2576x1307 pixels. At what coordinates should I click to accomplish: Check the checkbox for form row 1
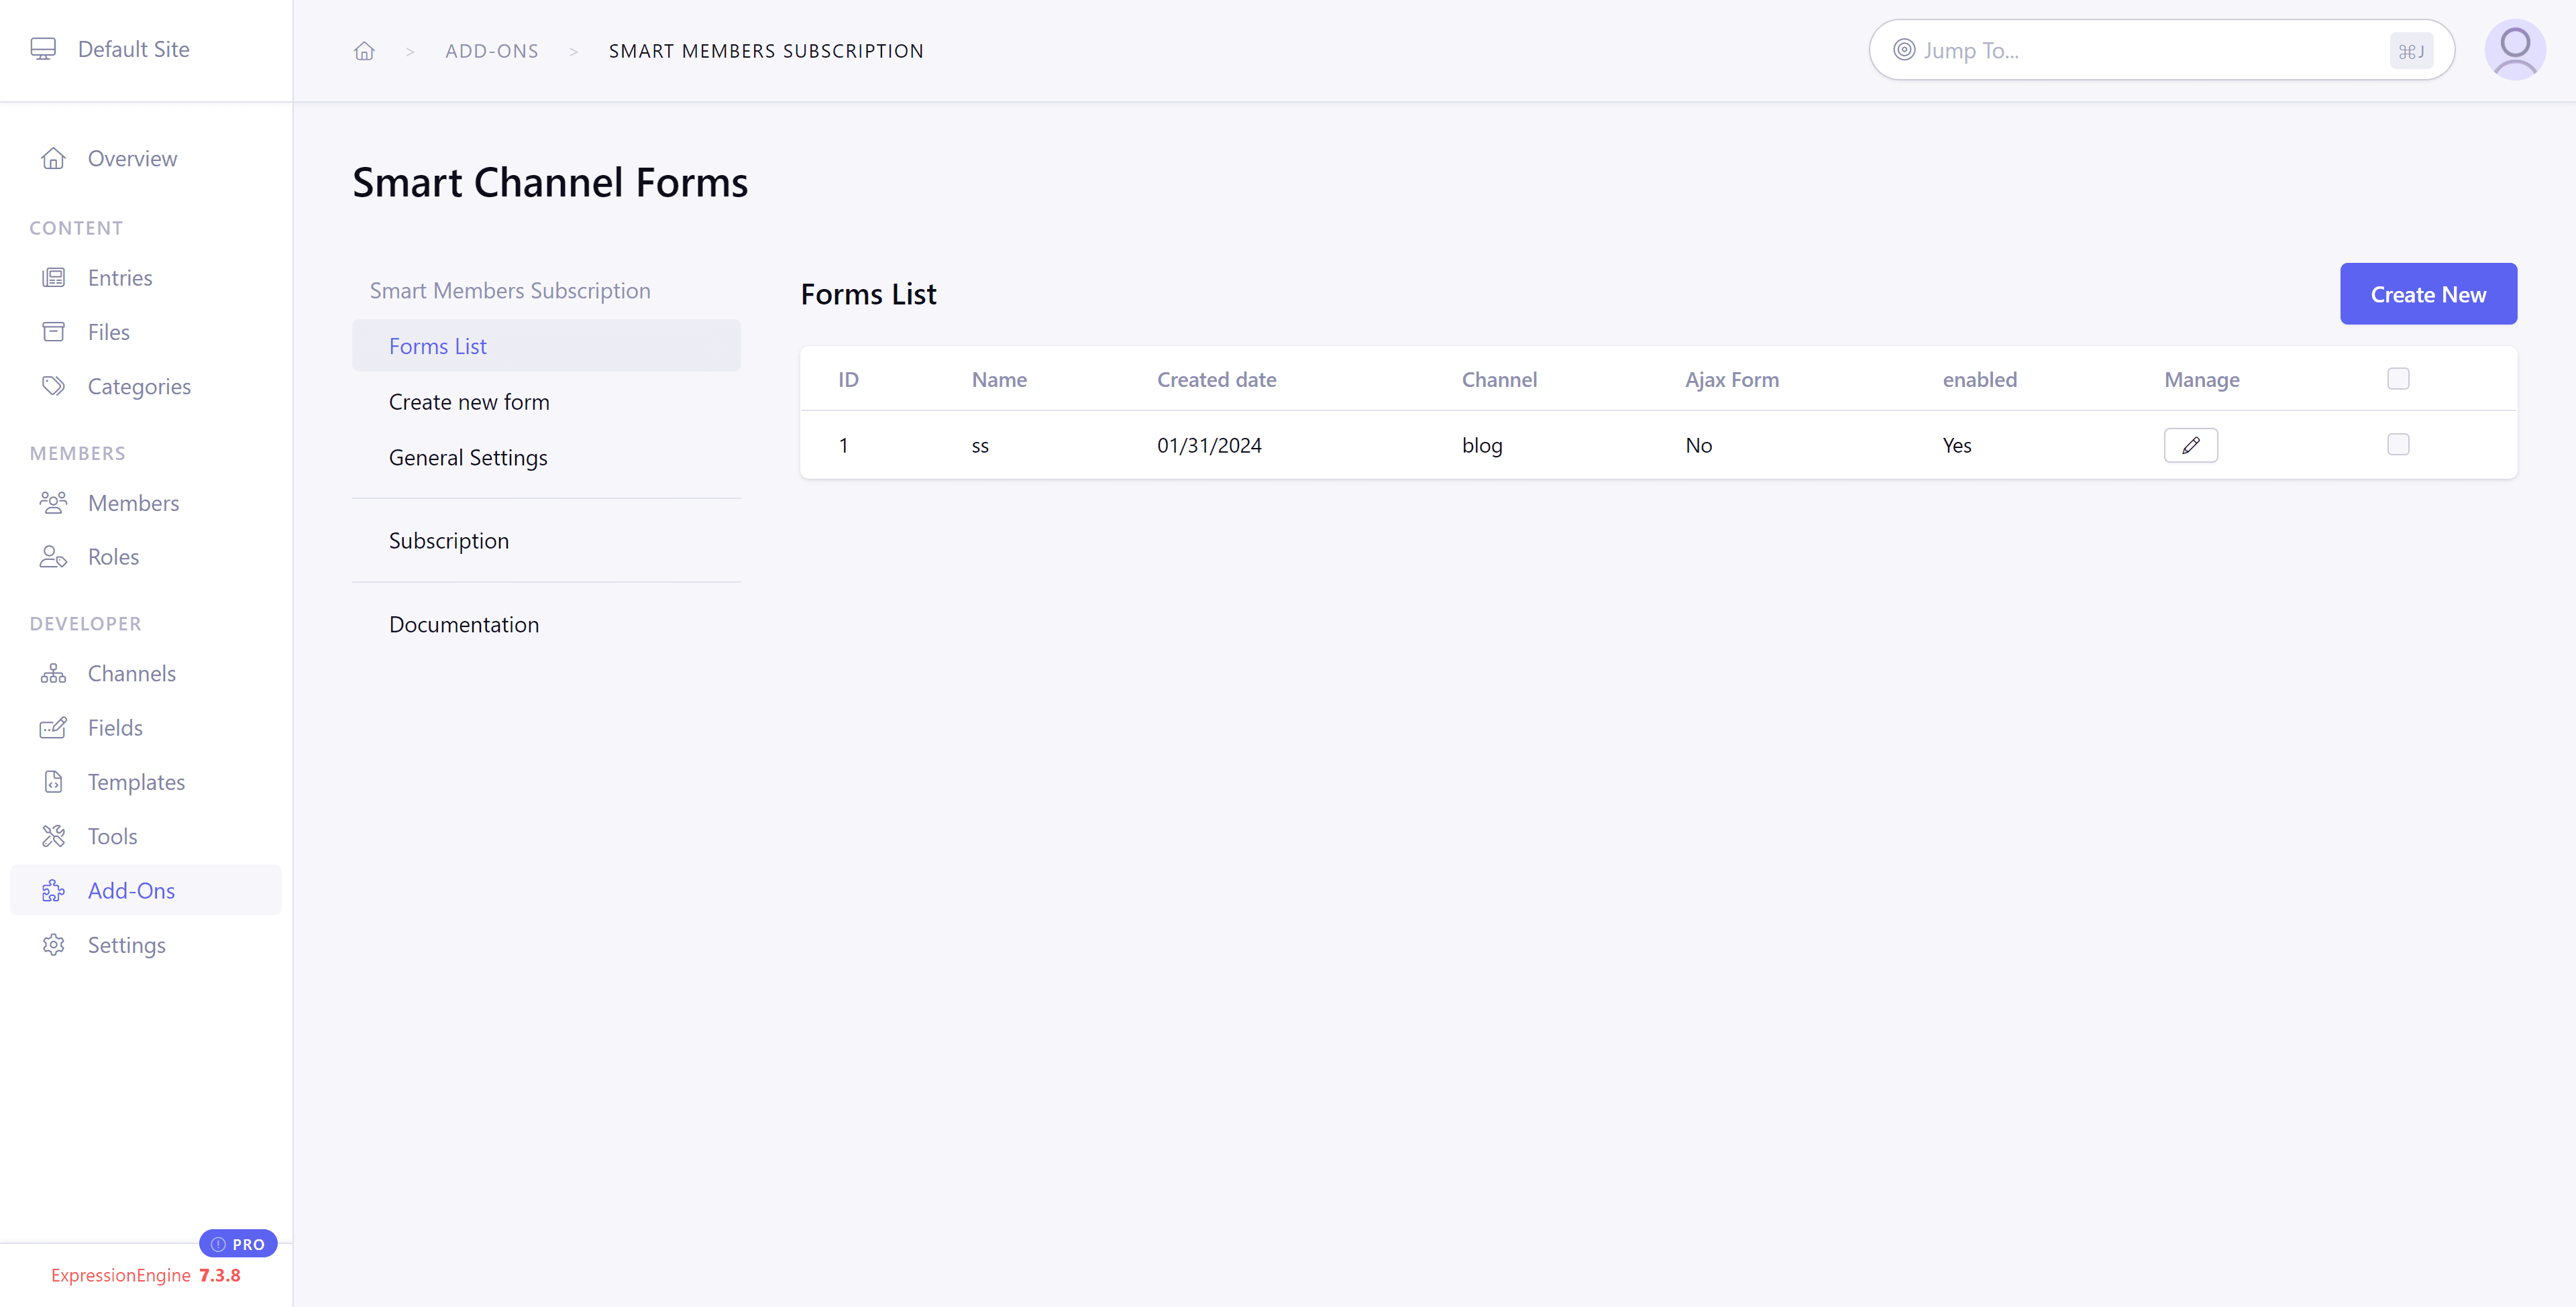[2397, 445]
